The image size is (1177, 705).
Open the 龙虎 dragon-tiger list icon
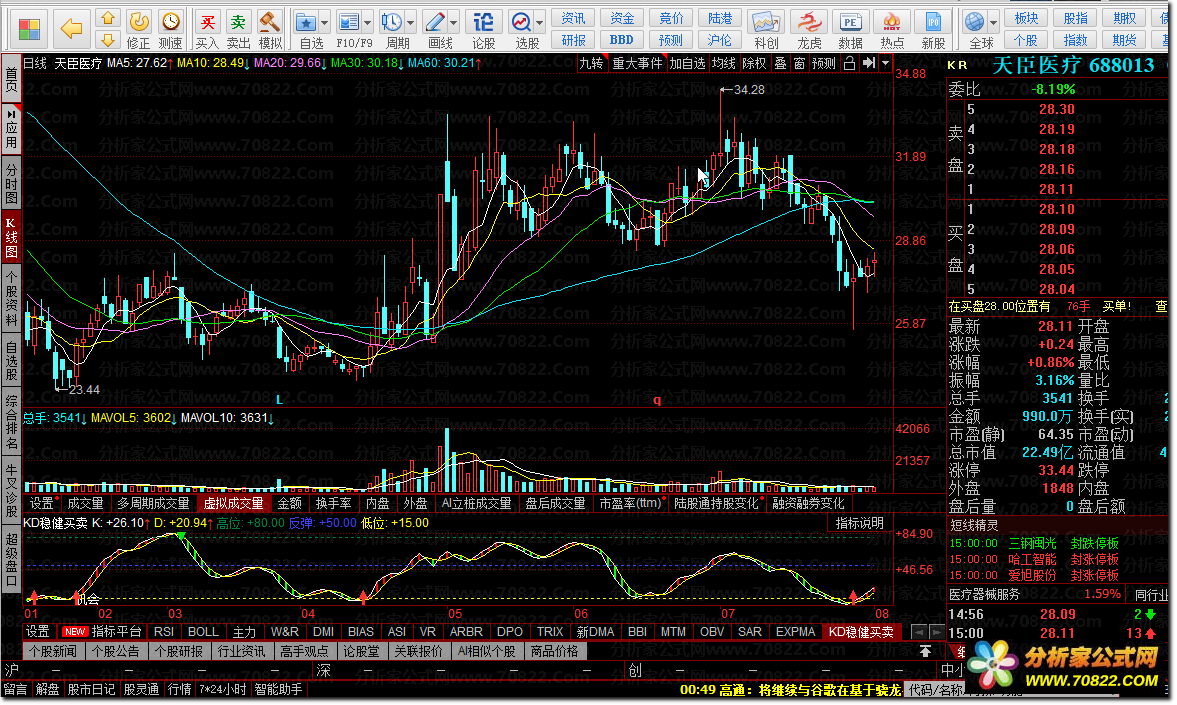[x=809, y=30]
